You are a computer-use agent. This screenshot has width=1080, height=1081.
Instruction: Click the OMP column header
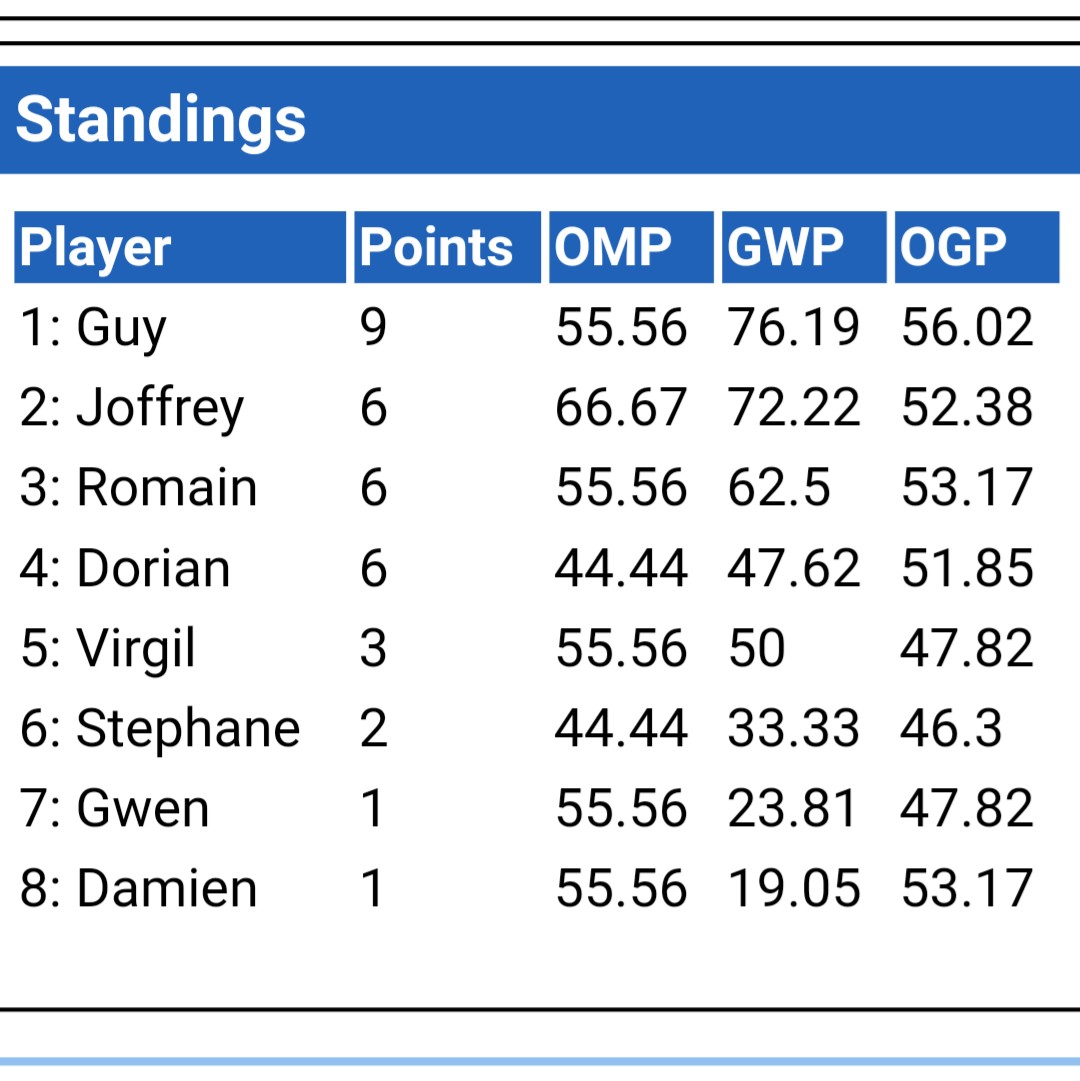click(613, 248)
